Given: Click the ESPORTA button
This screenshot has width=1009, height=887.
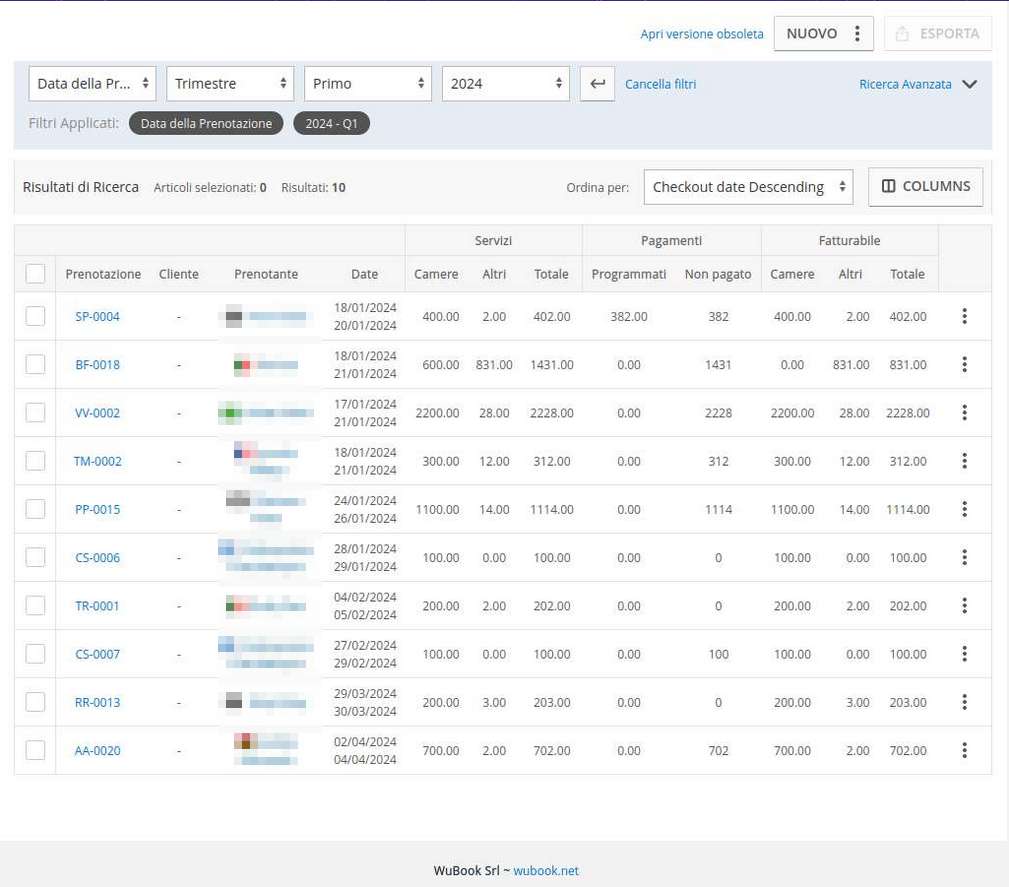Looking at the screenshot, I should coord(938,33).
